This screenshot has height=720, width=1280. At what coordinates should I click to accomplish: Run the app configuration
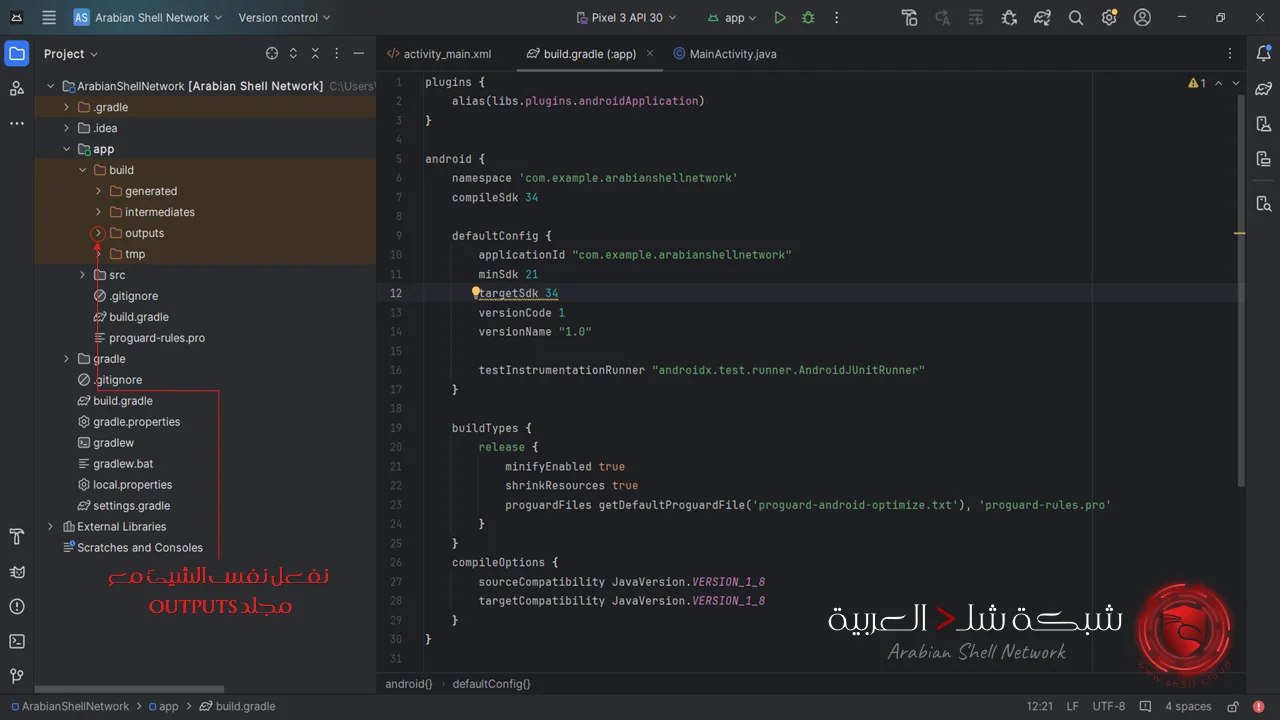click(780, 18)
